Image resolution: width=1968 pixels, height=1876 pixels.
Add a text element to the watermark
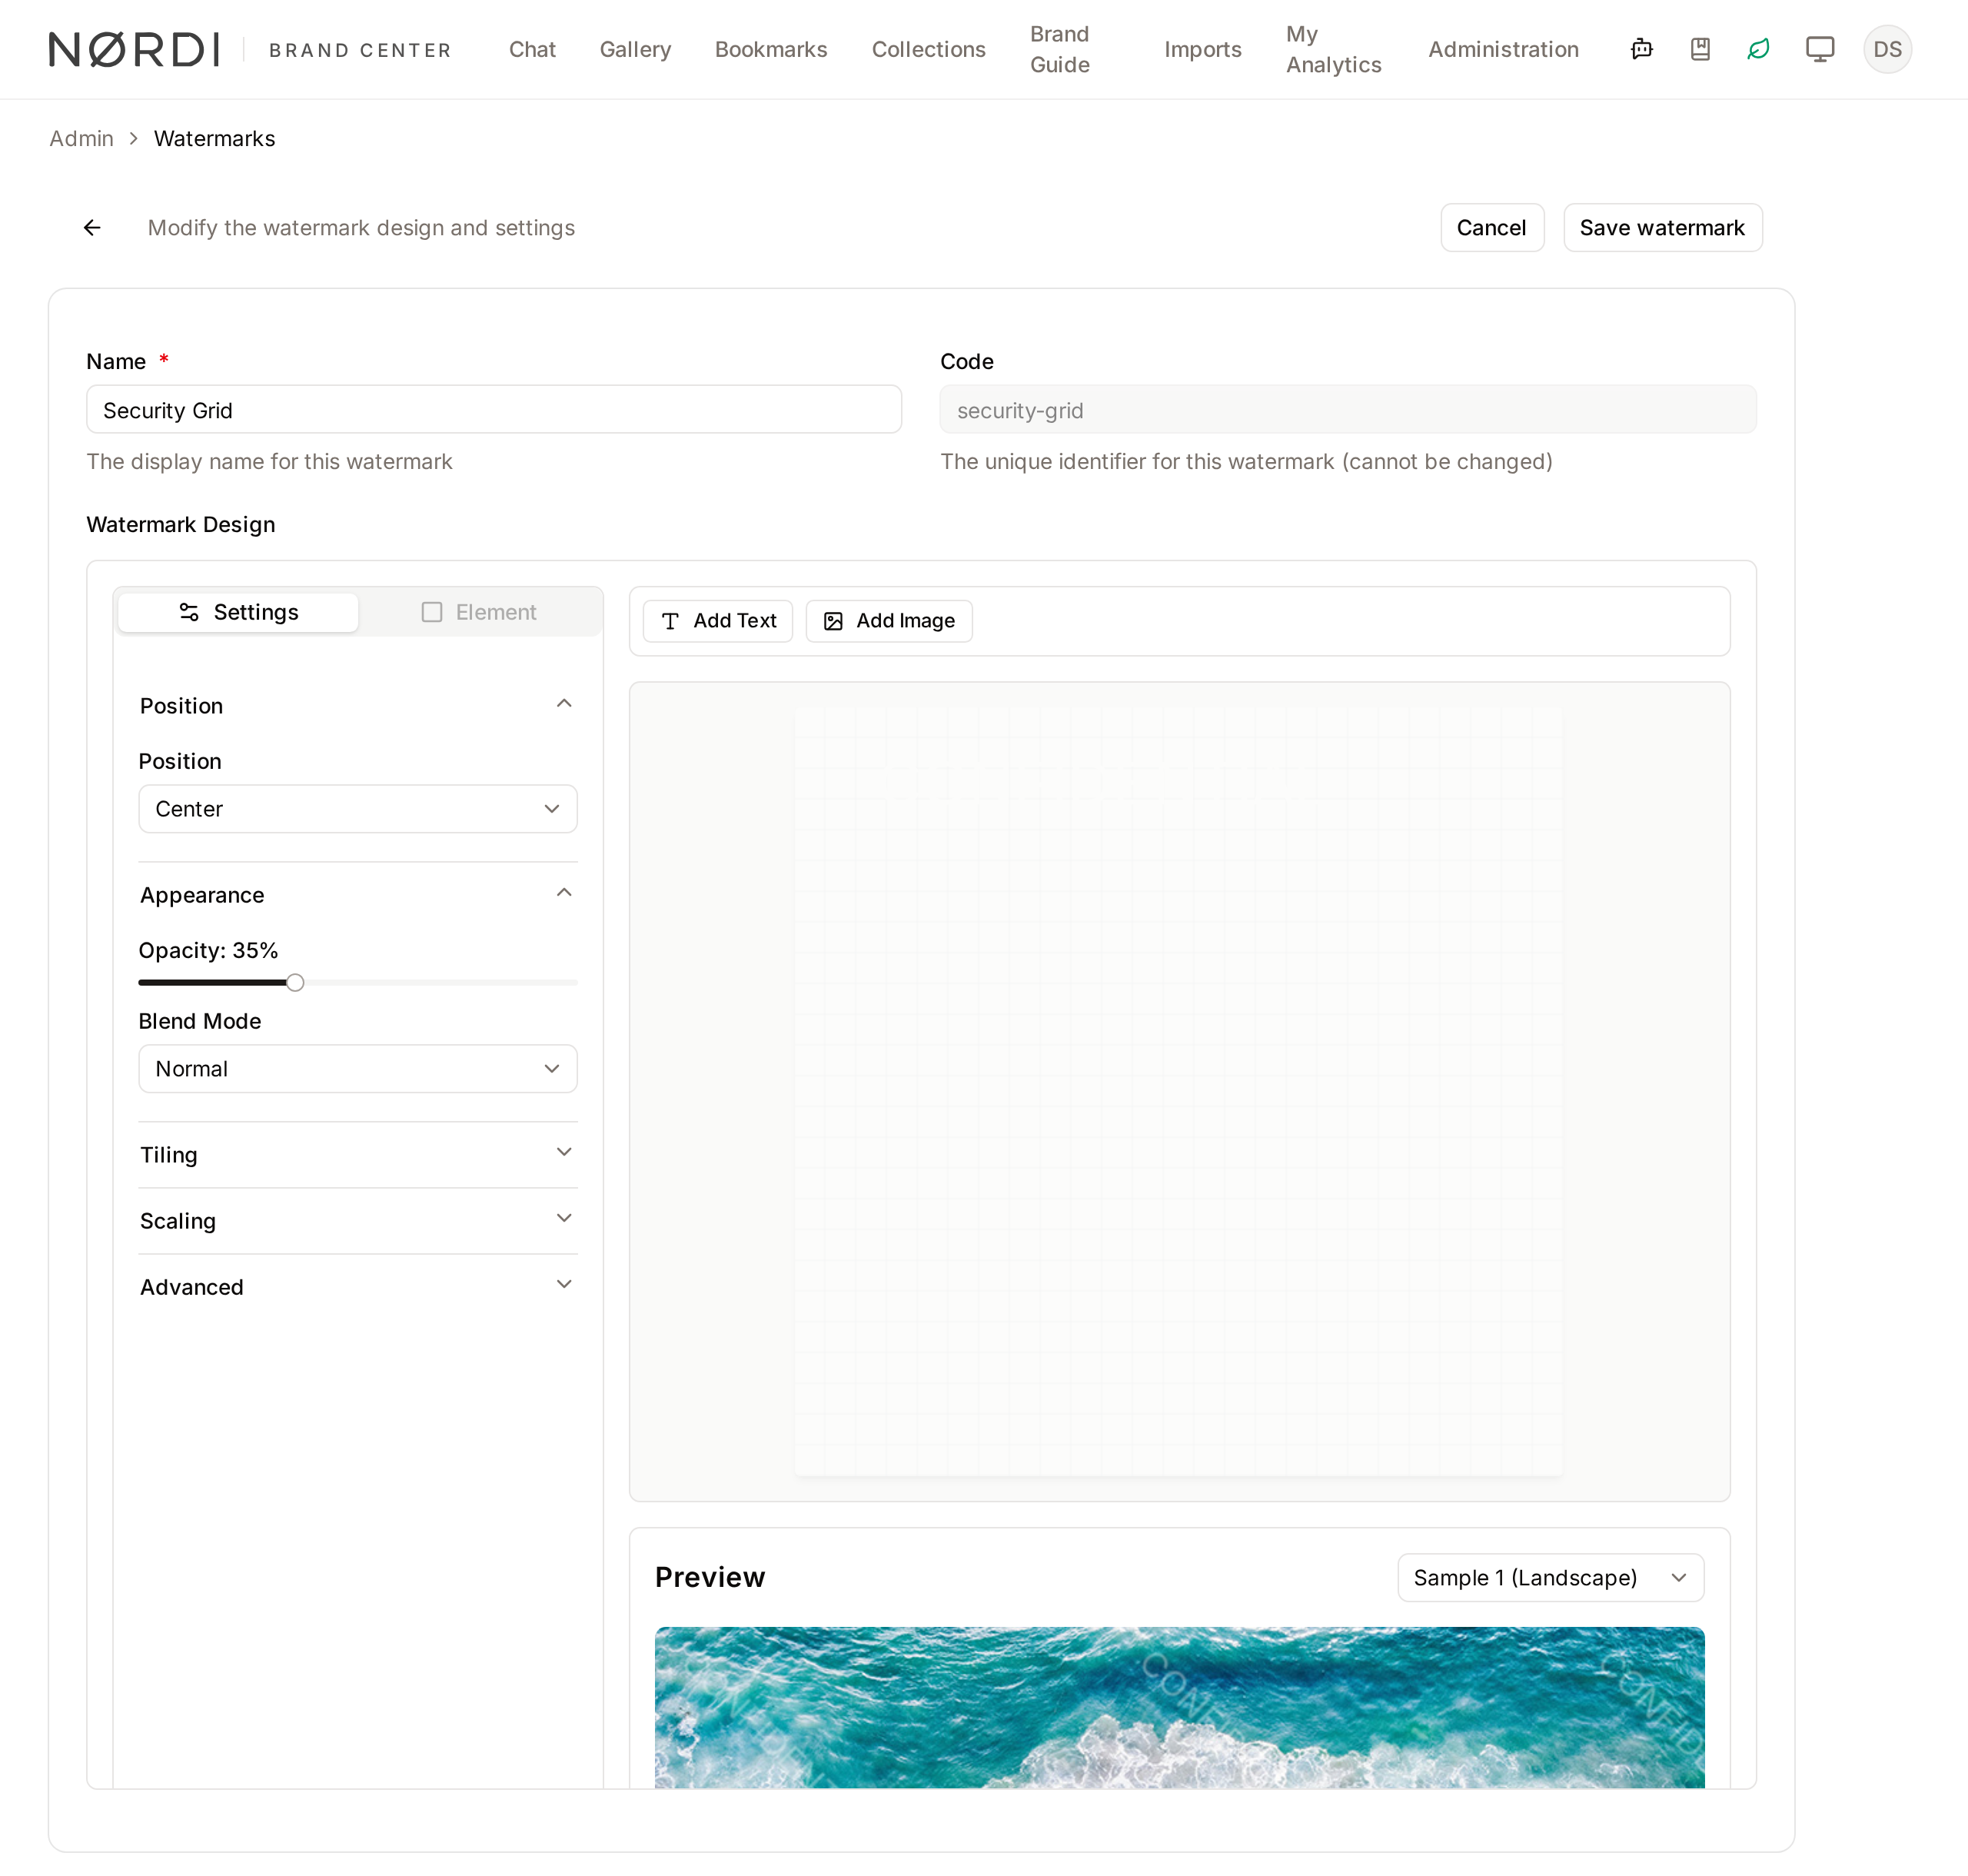[x=718, y=621]
